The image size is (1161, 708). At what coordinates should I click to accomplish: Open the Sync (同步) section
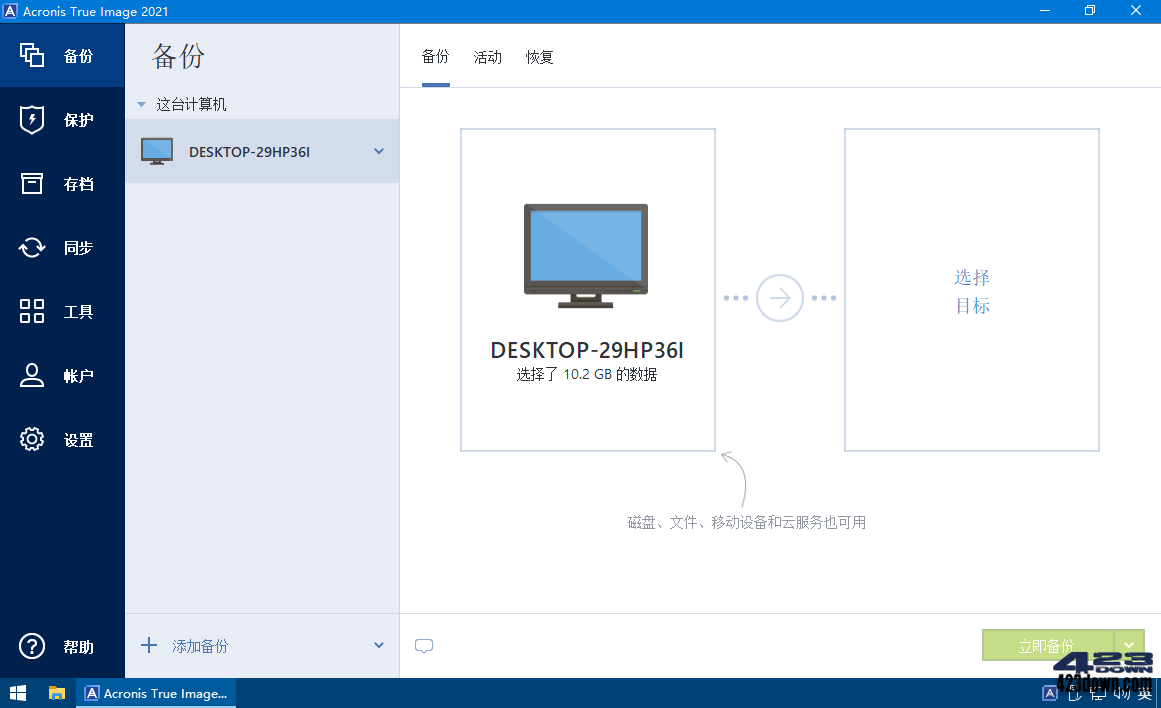click(x=62, y=247)
